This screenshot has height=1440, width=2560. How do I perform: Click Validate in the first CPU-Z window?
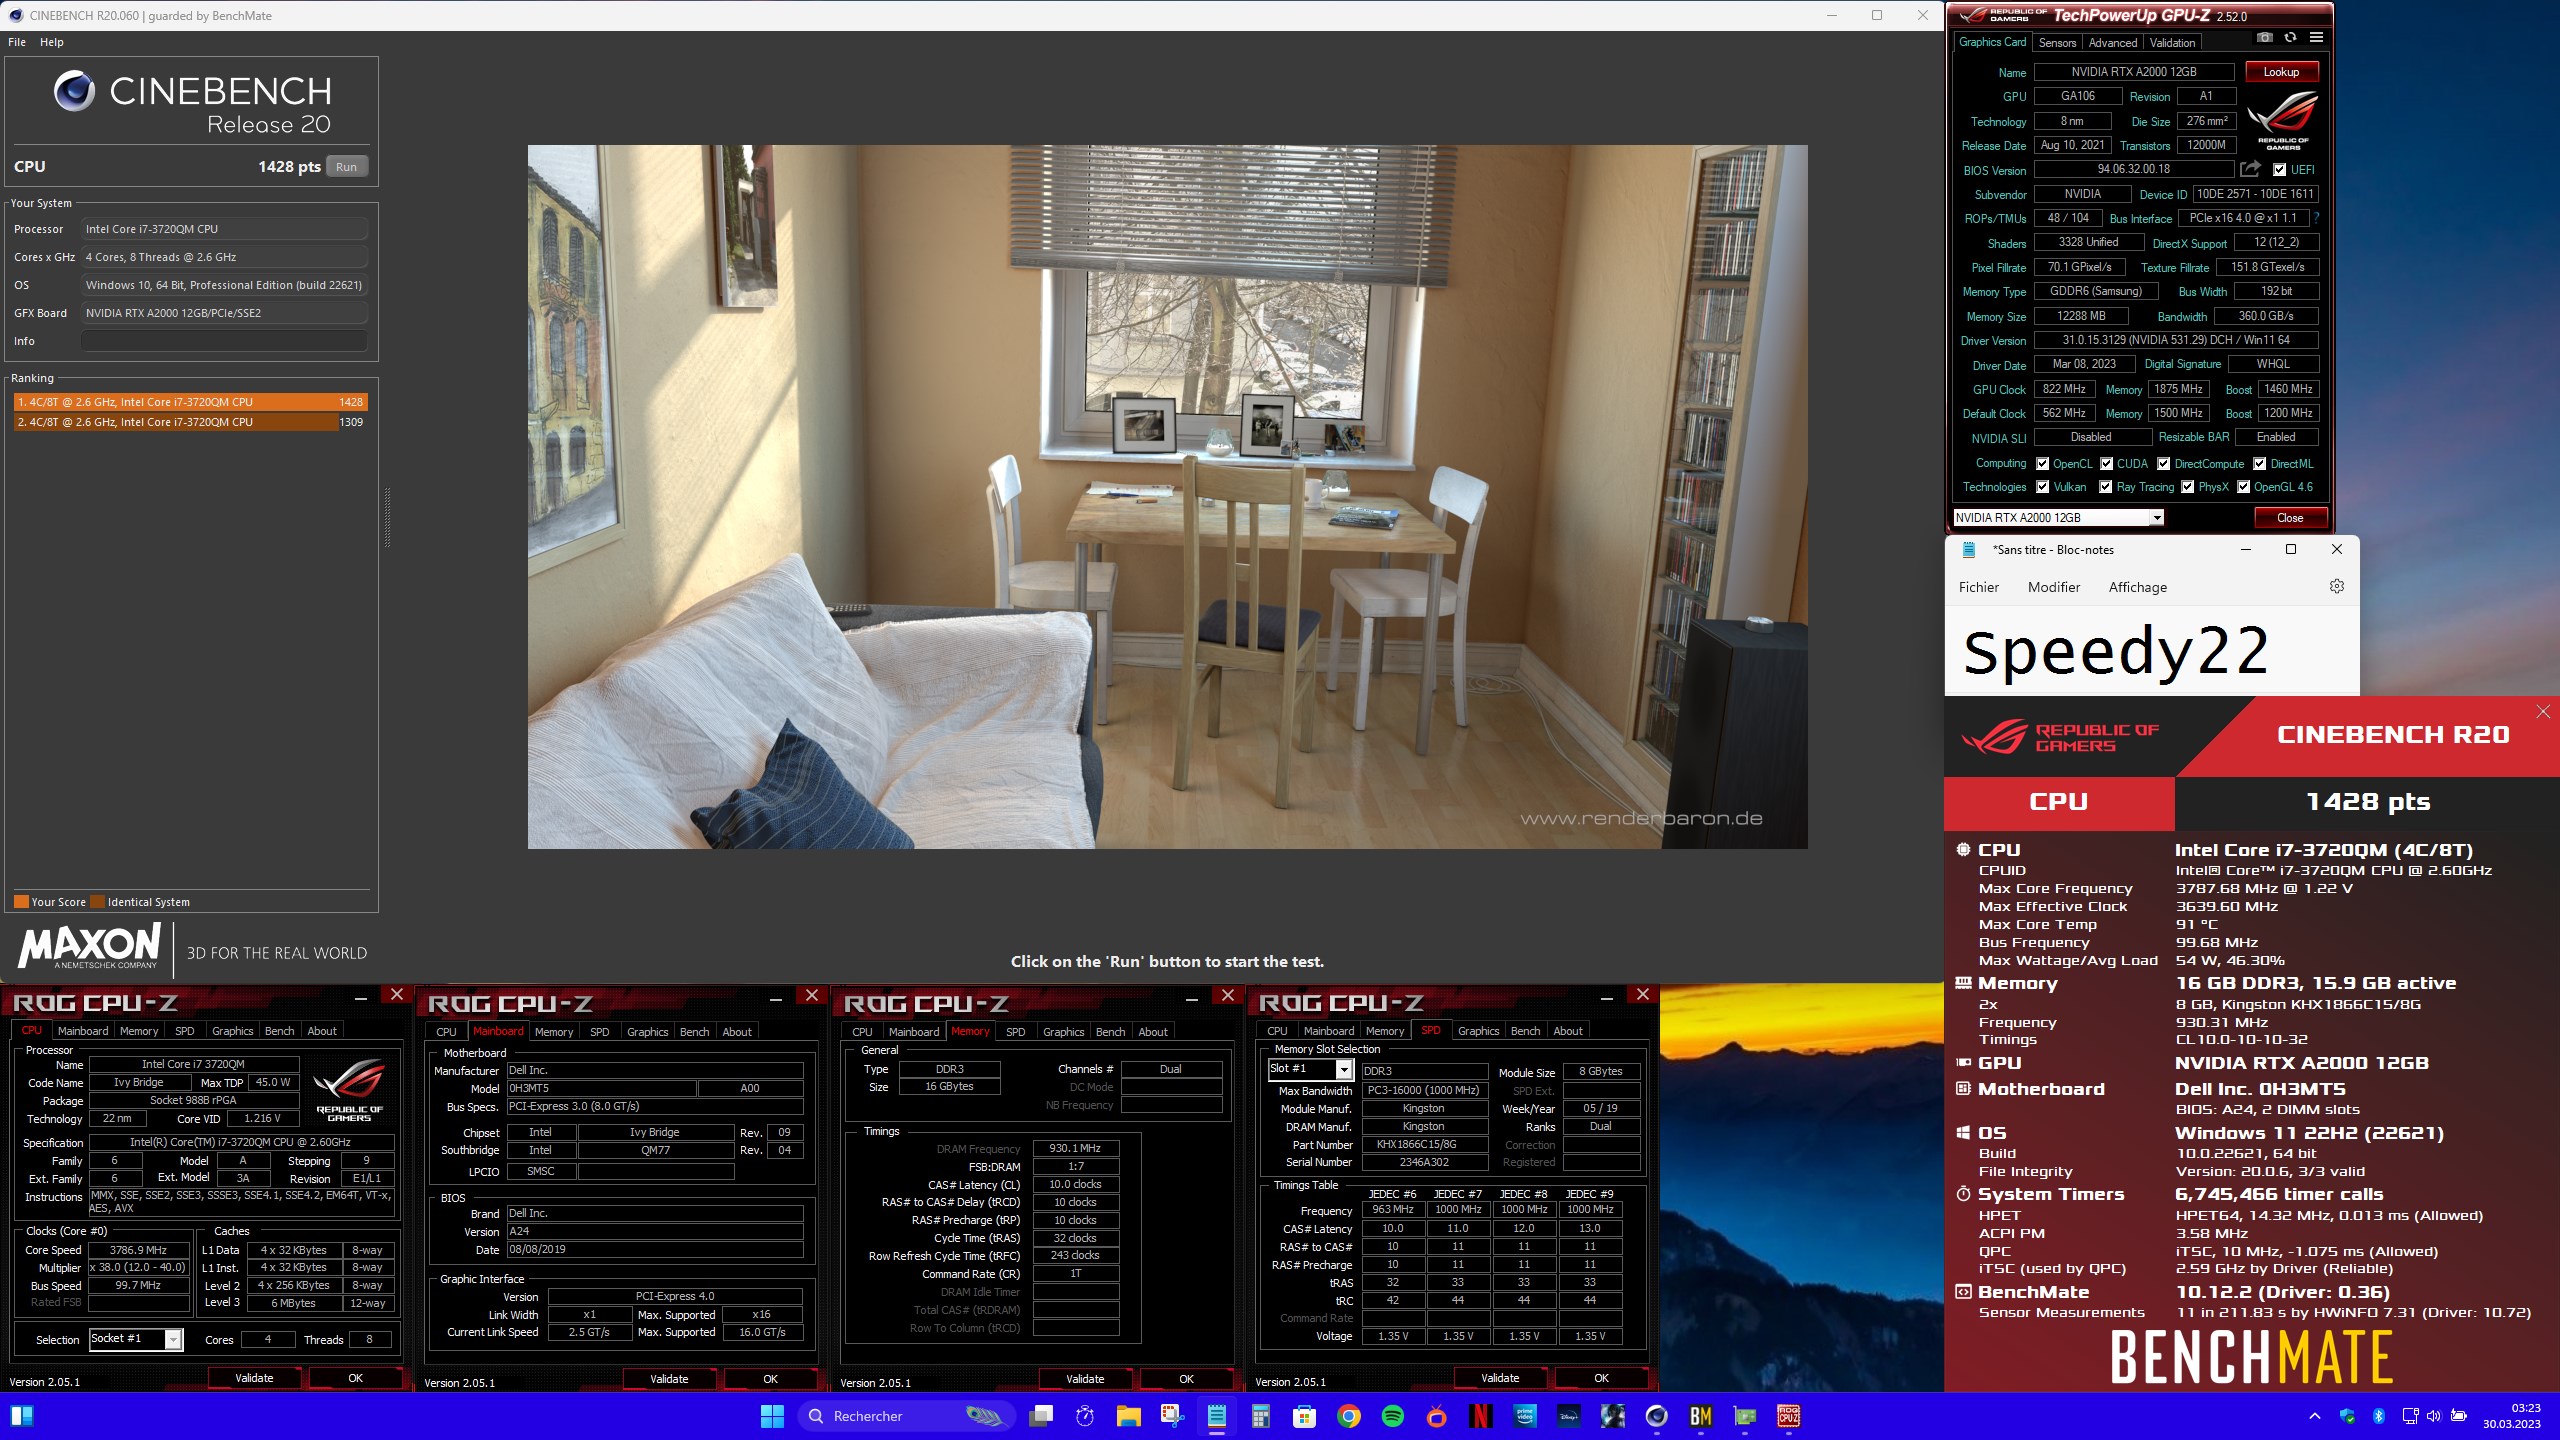[x=254, y=1378]
